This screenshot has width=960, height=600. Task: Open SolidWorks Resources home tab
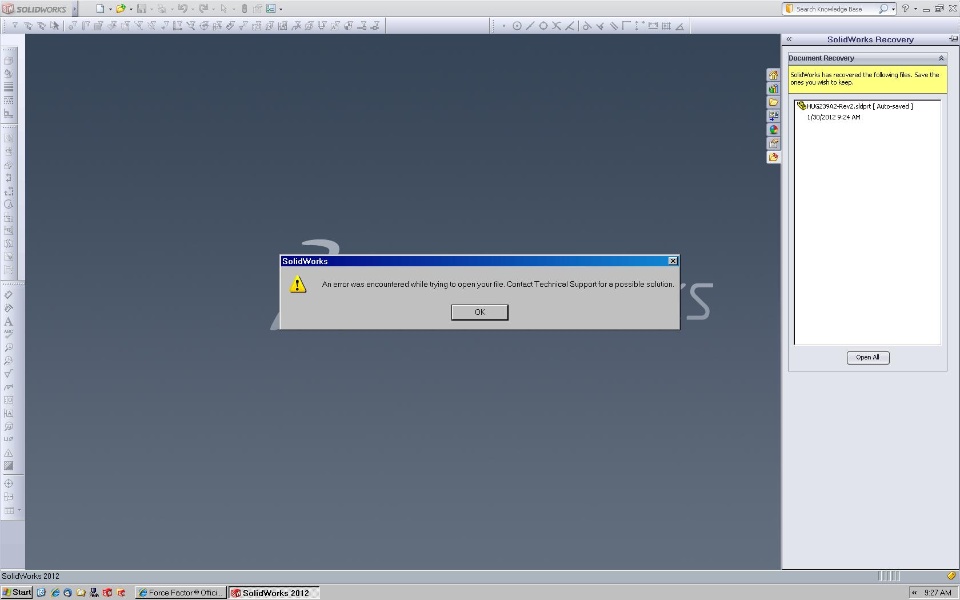(x=773, y=75)
